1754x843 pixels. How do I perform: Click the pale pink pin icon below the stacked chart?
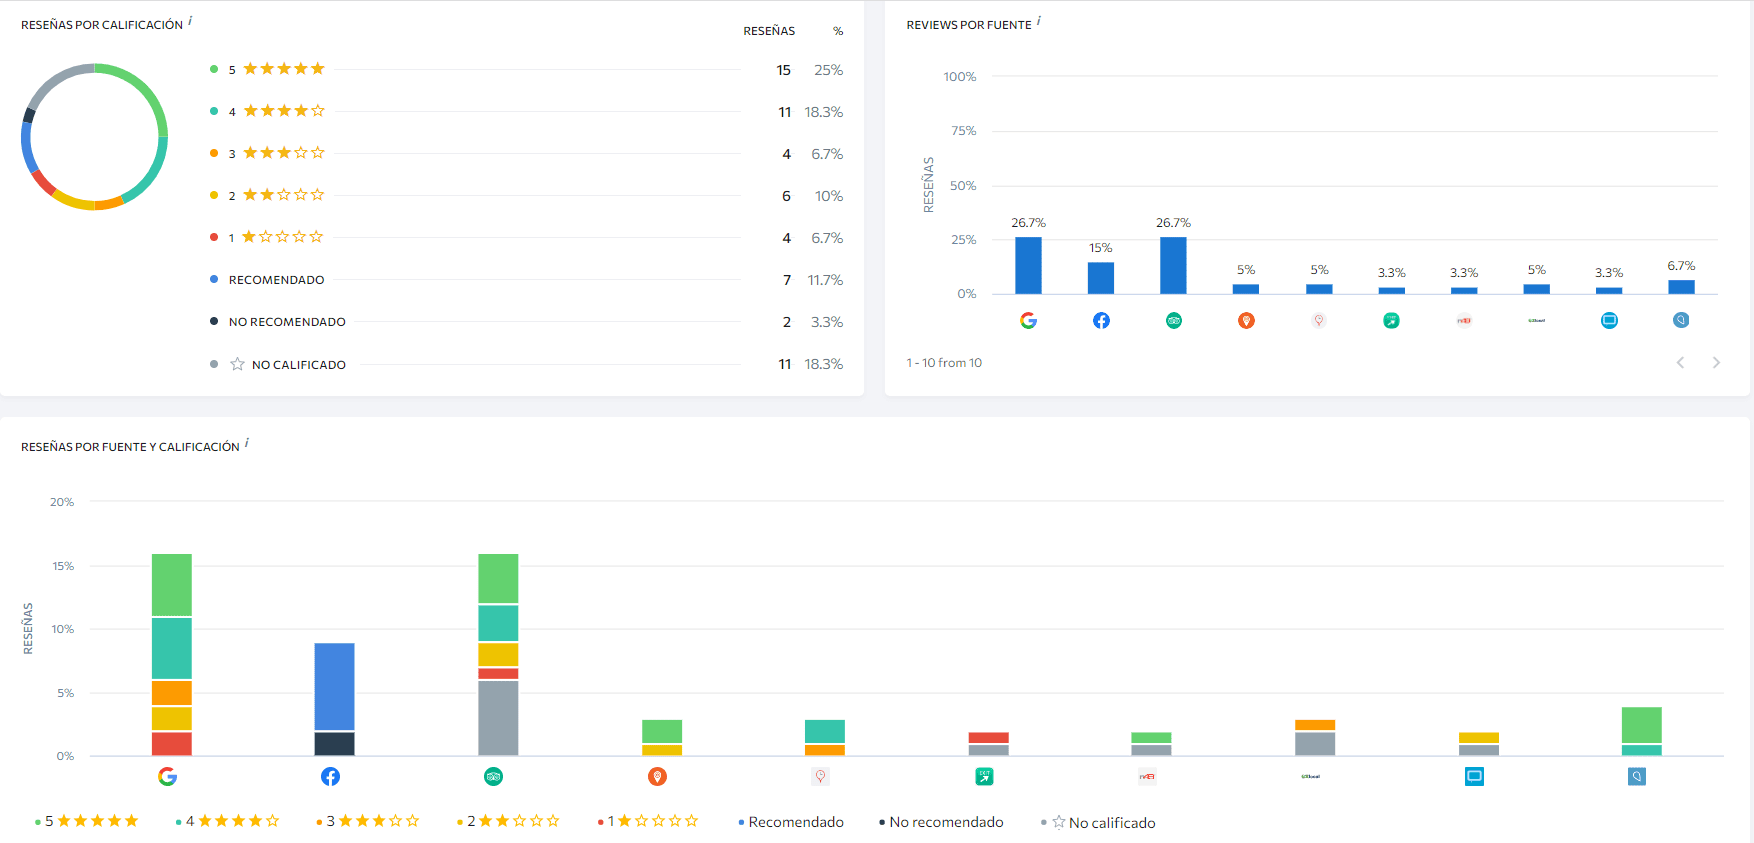tap(820, 776)
